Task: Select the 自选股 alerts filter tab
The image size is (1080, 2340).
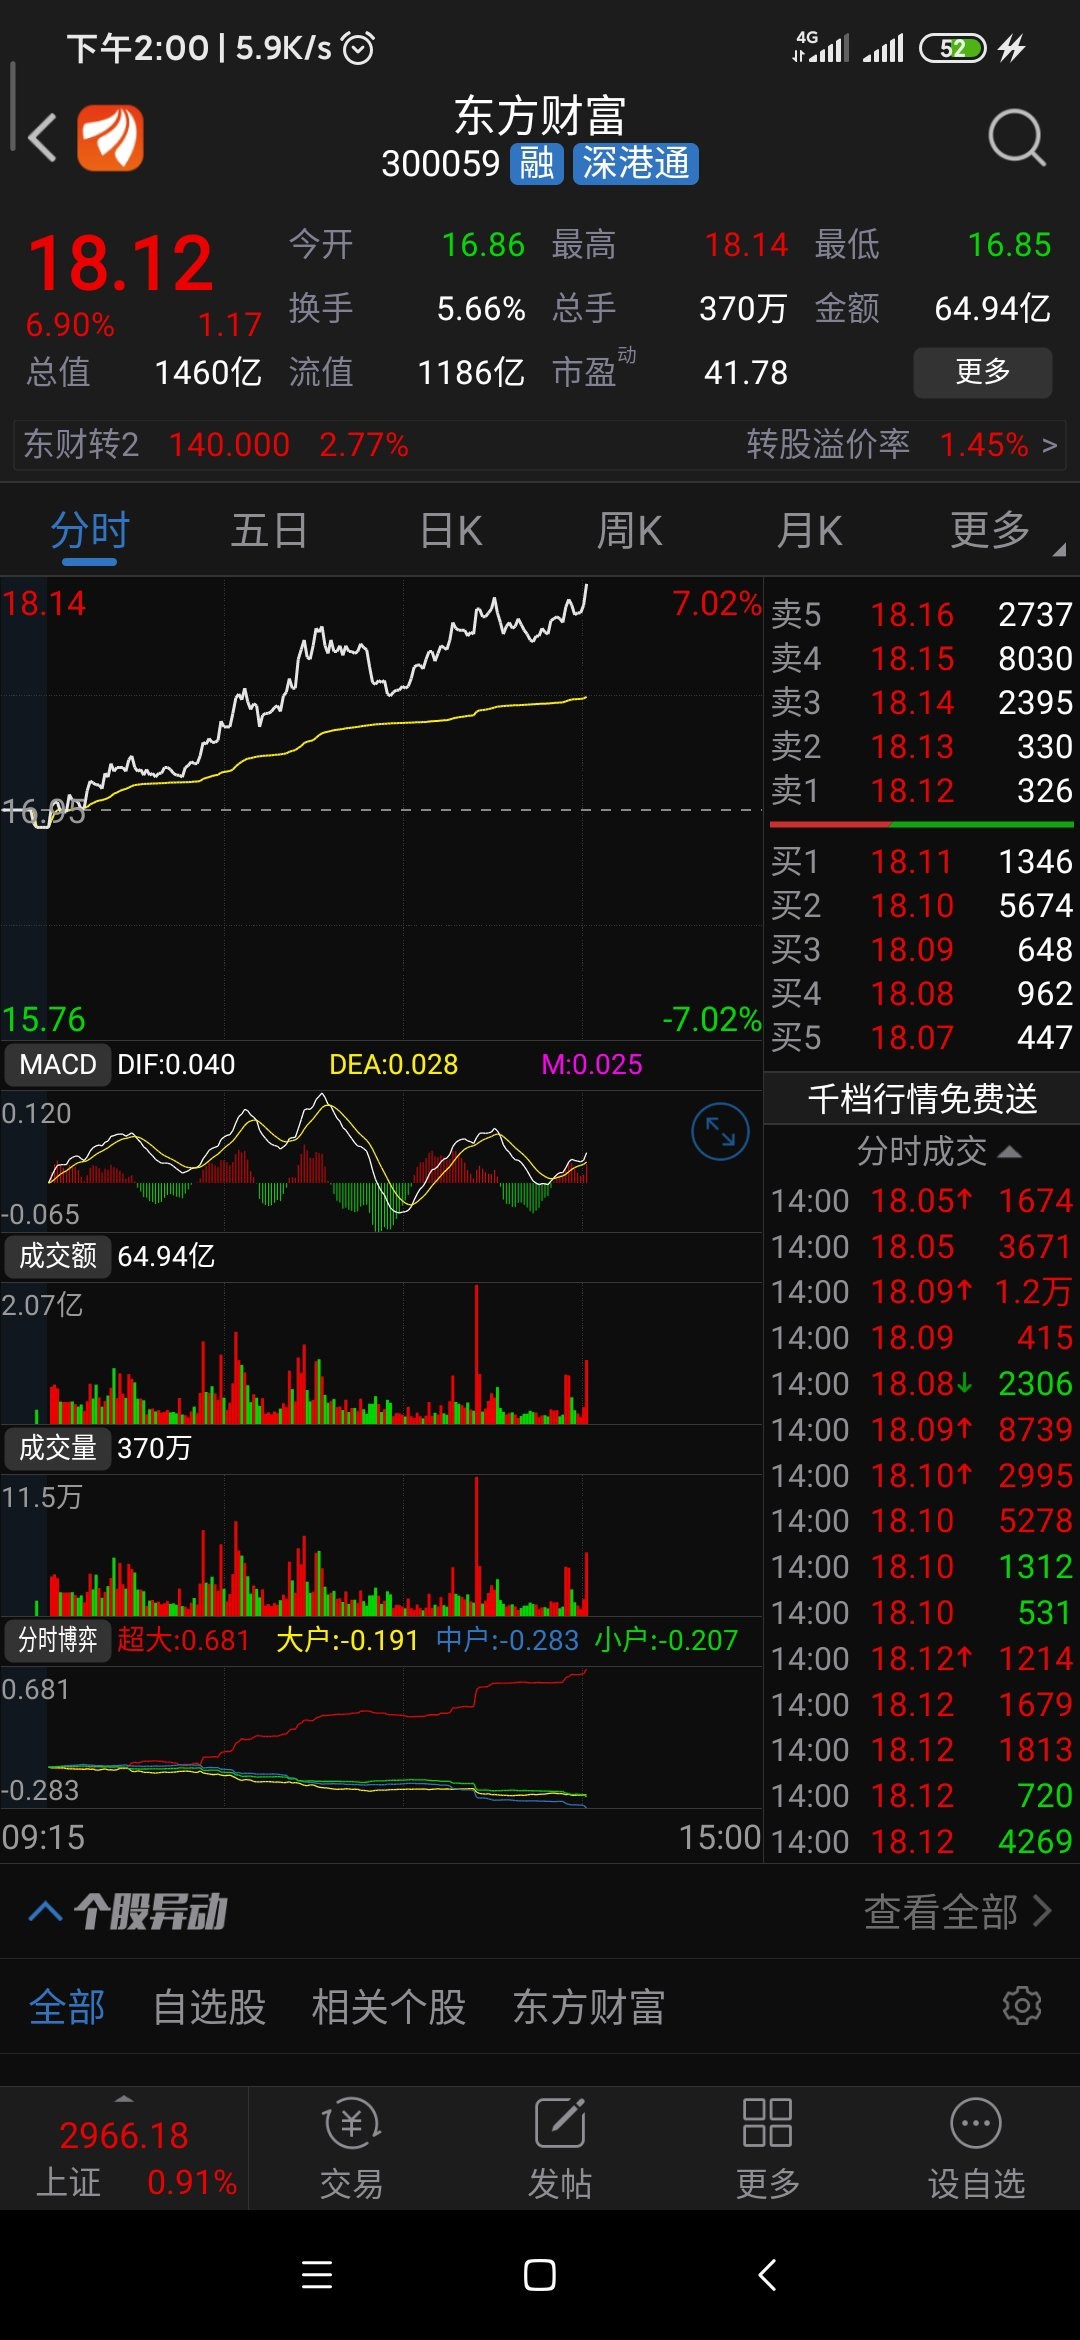Action: (x=209, y=2007)
